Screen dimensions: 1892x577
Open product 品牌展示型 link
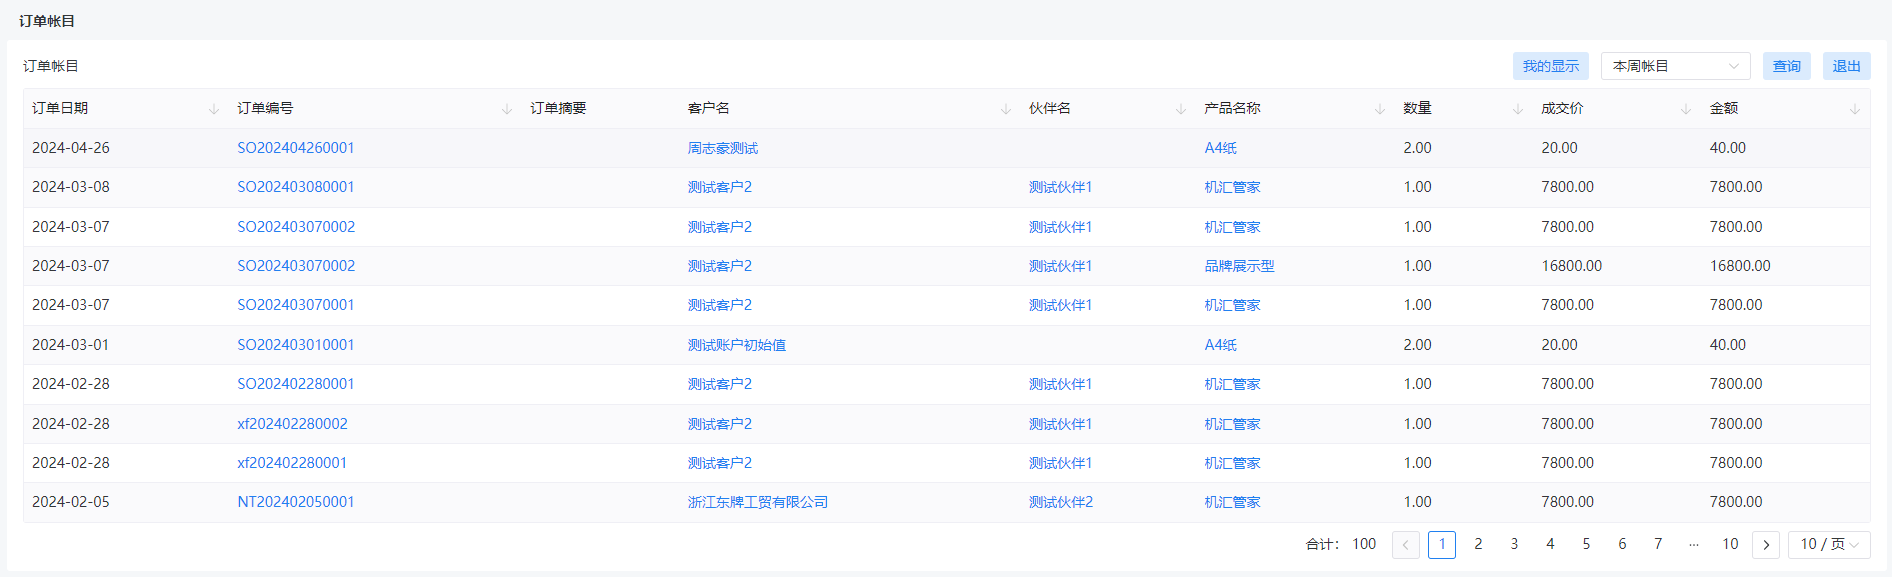coord(1239,266)
